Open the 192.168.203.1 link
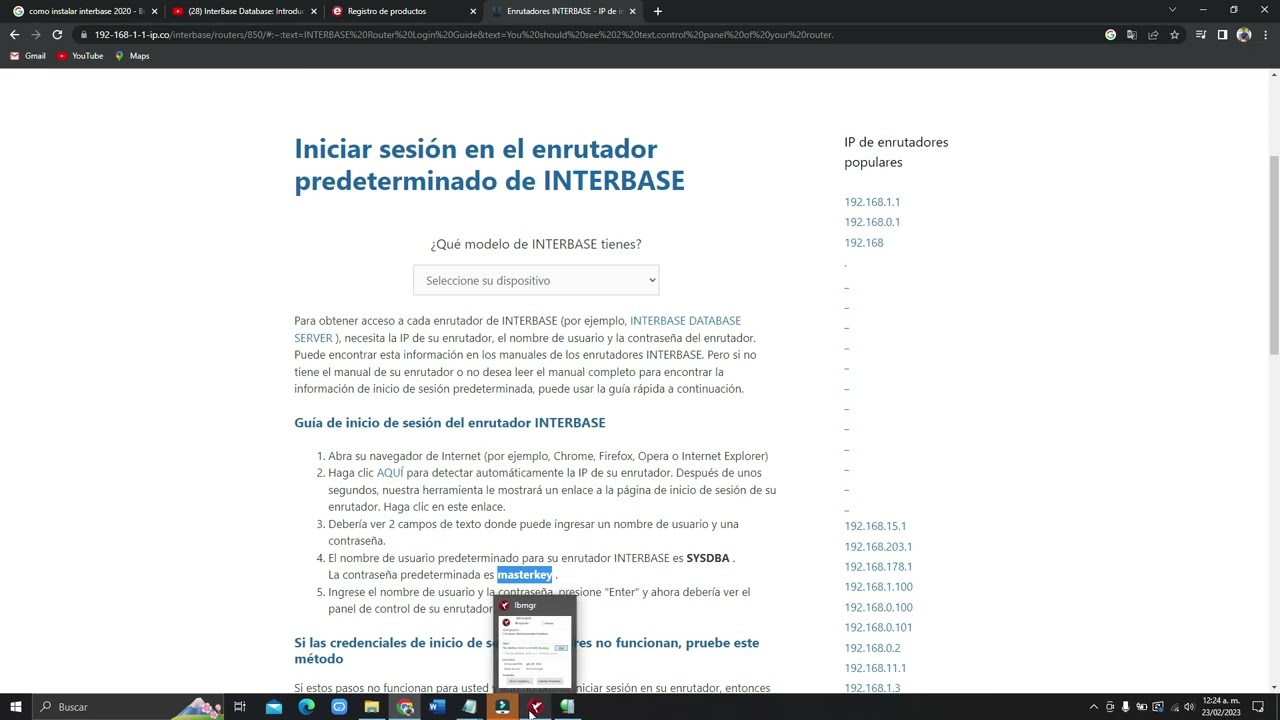Image resolution: width=1280 pixels, height=720 pixels. (x=878, y=547)
